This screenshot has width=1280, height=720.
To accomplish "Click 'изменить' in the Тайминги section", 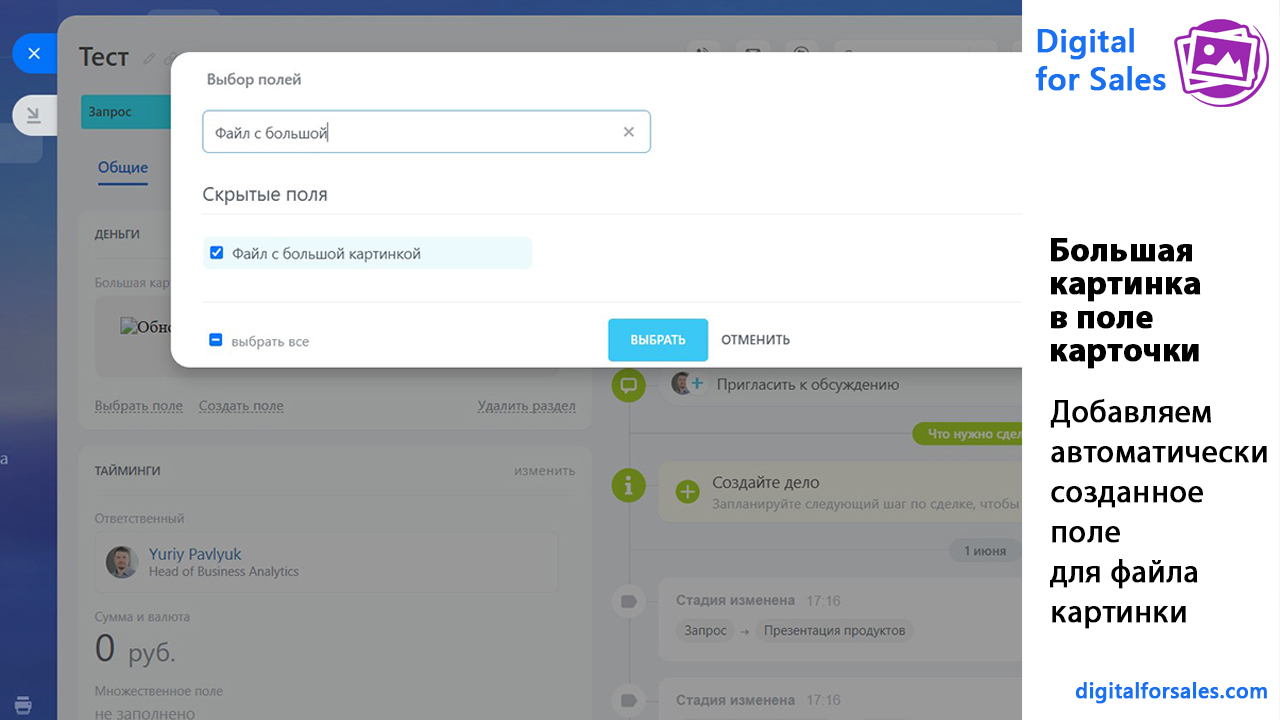I will tap(545, 470).
